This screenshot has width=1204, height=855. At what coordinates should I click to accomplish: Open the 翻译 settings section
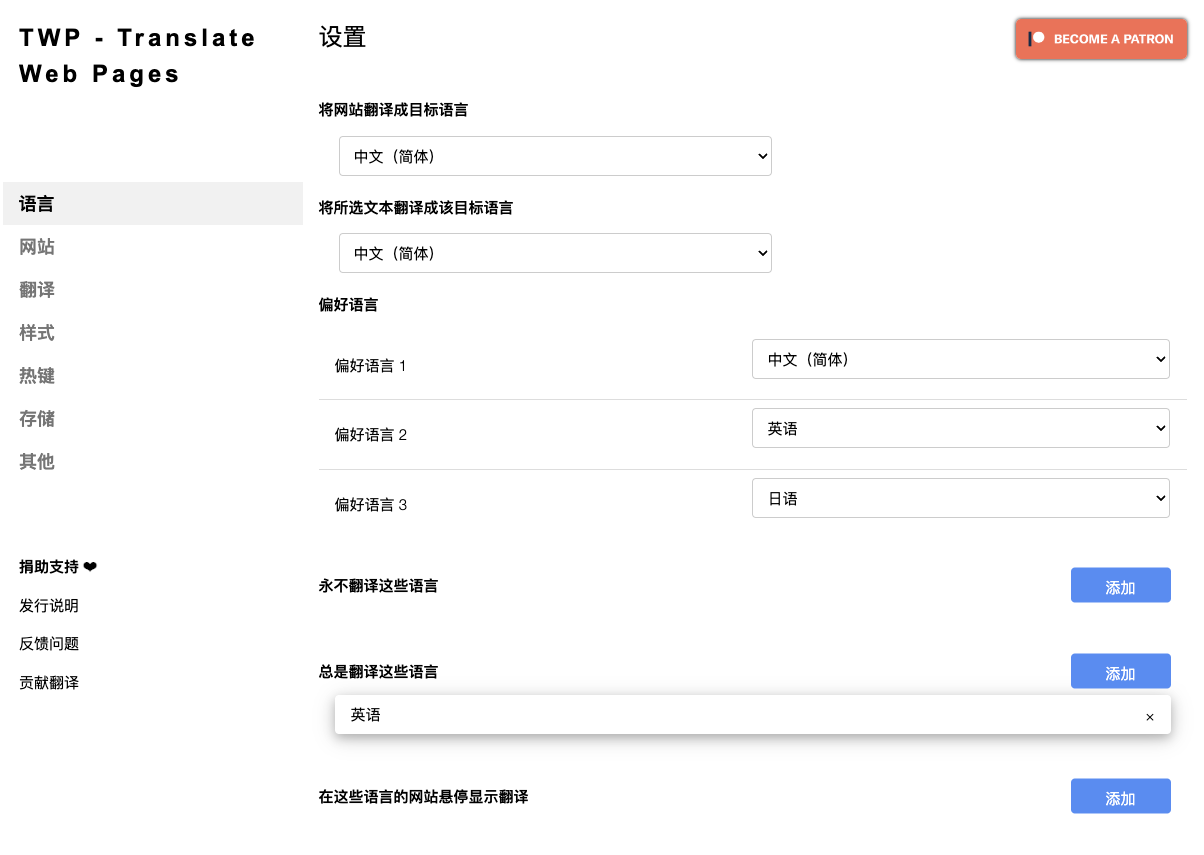tap(153, 290)
